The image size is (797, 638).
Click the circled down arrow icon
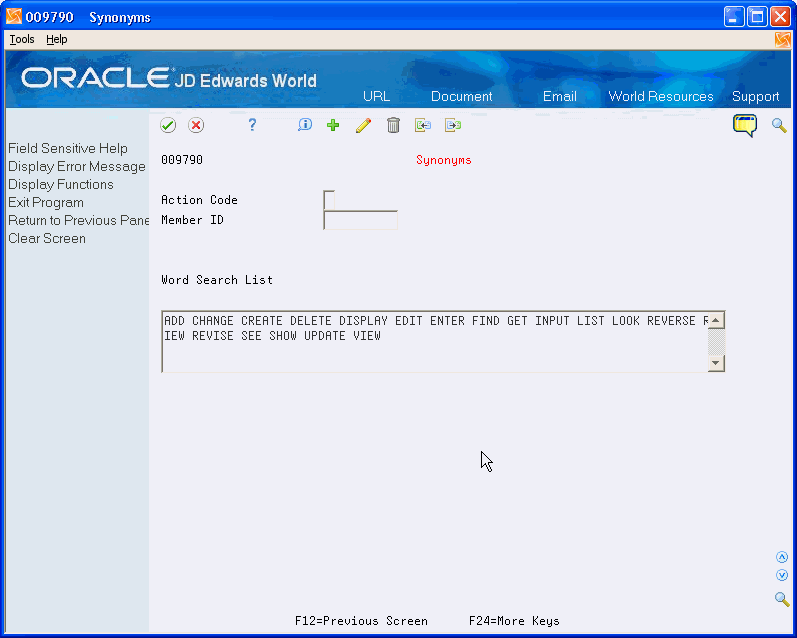tap(782, 575)
